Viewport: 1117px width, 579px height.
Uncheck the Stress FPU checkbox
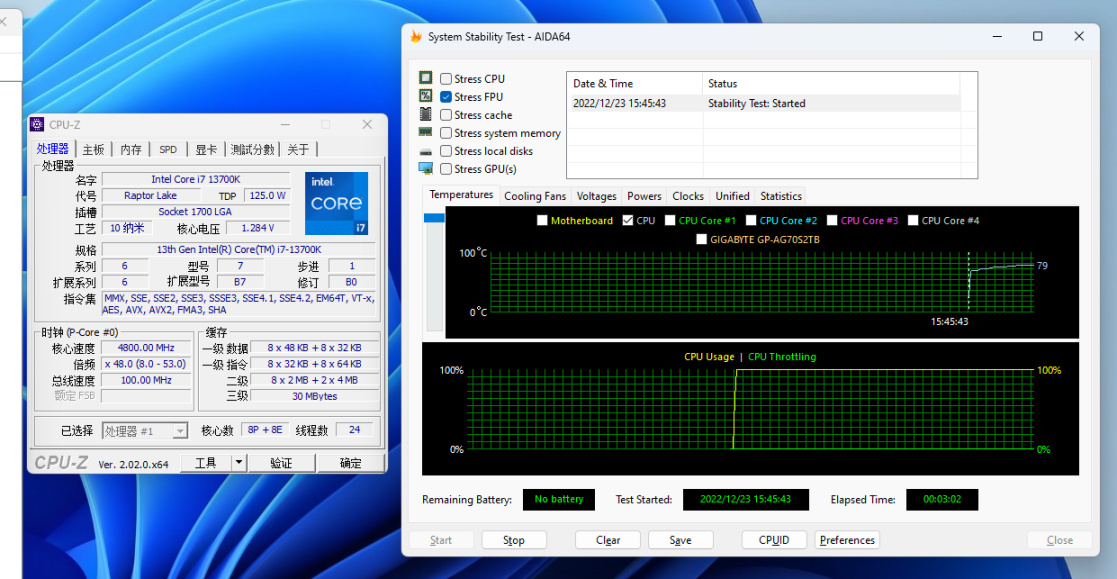pyautogui.click(x=446, y=97)
